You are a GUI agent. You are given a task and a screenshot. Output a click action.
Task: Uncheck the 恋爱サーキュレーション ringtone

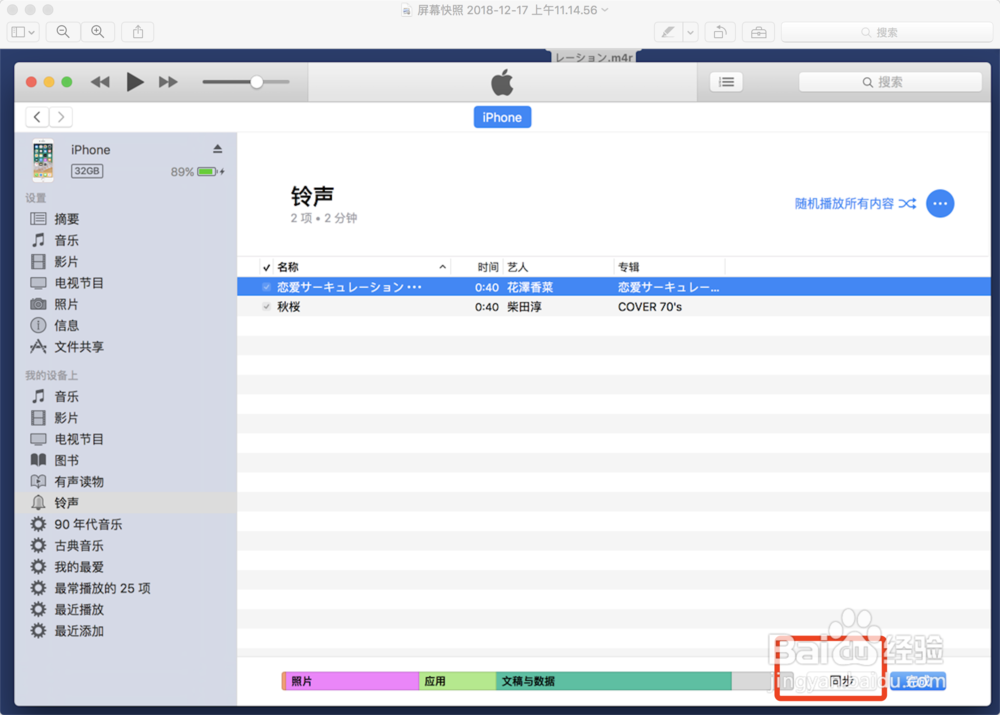[x=263, y=287]
